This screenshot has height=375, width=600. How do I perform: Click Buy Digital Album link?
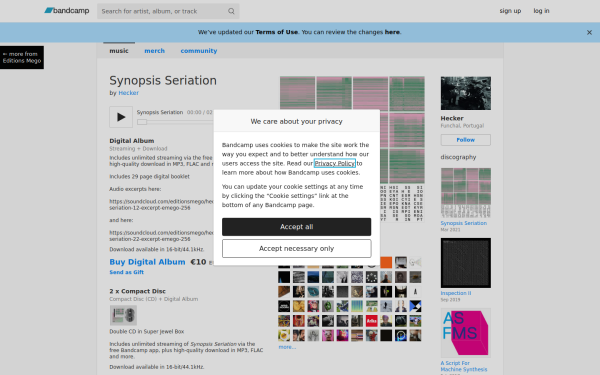pos(147,262)
